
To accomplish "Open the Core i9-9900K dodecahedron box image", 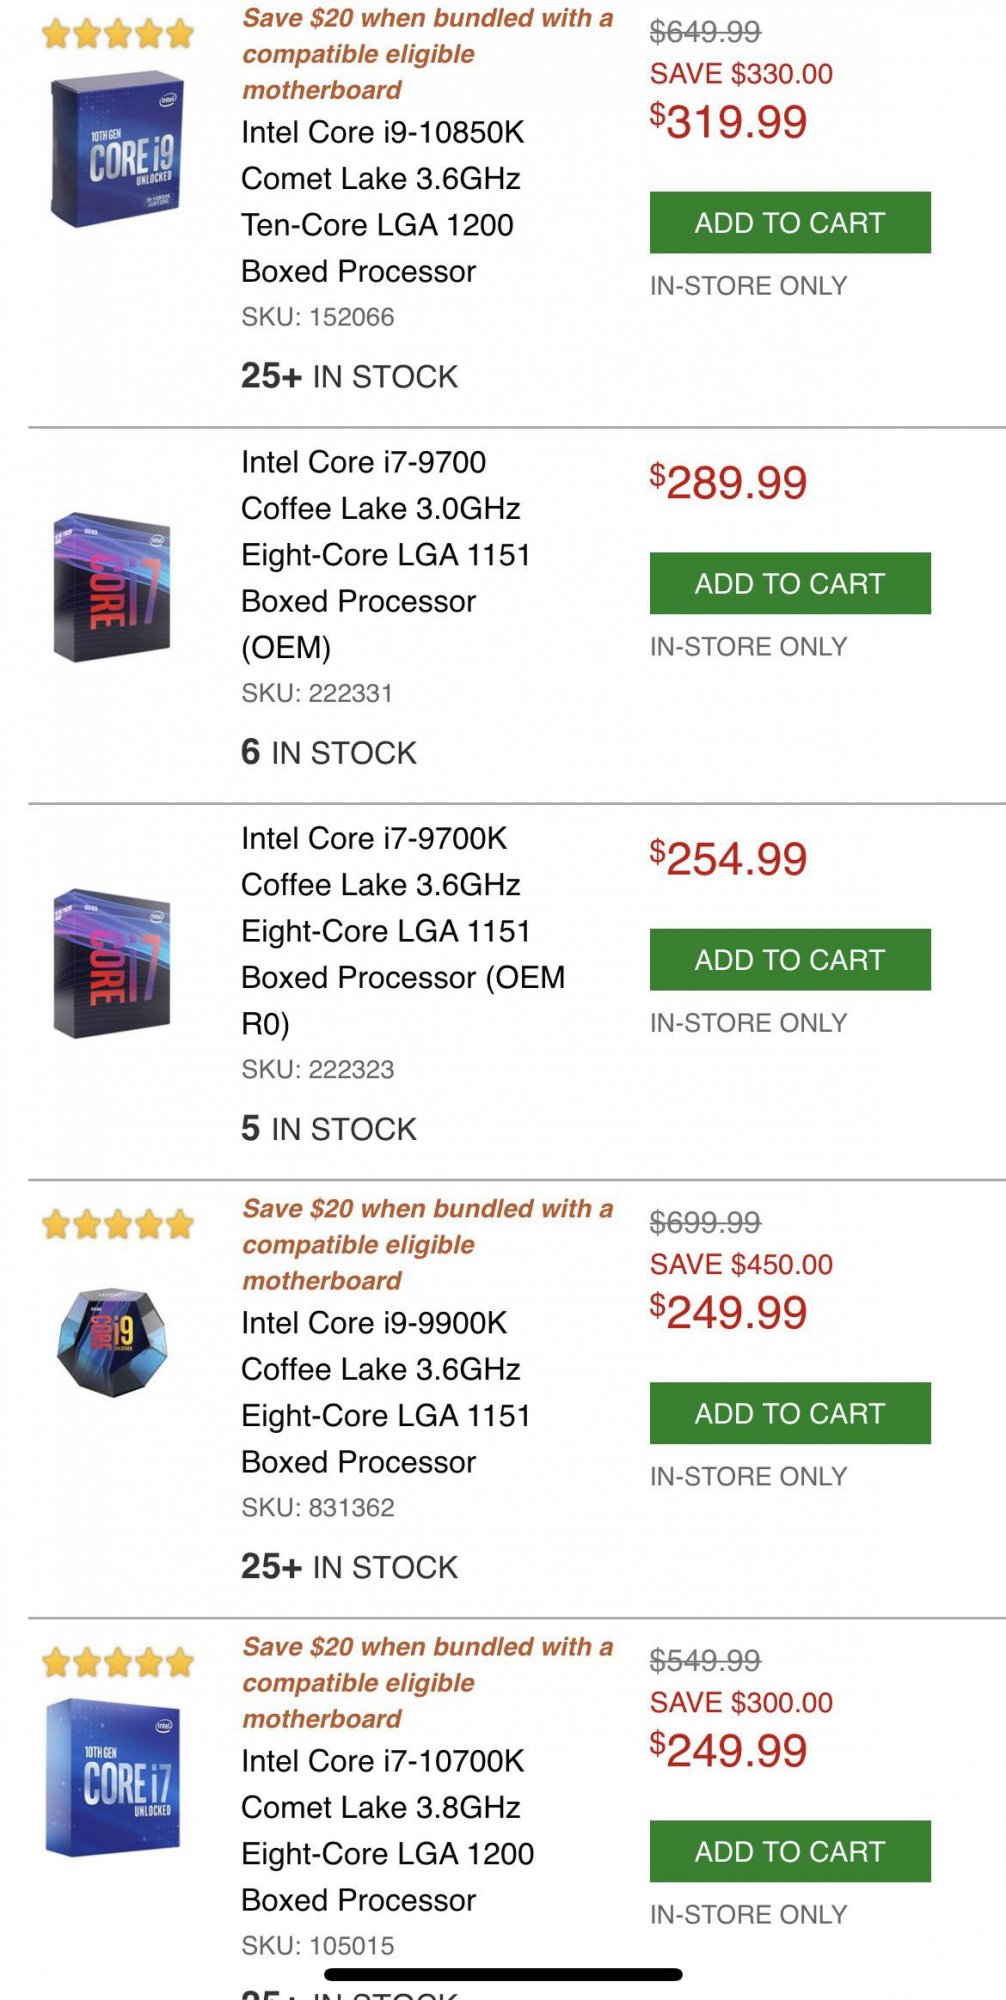I will pyautogui.click(x=112, y=1341).
